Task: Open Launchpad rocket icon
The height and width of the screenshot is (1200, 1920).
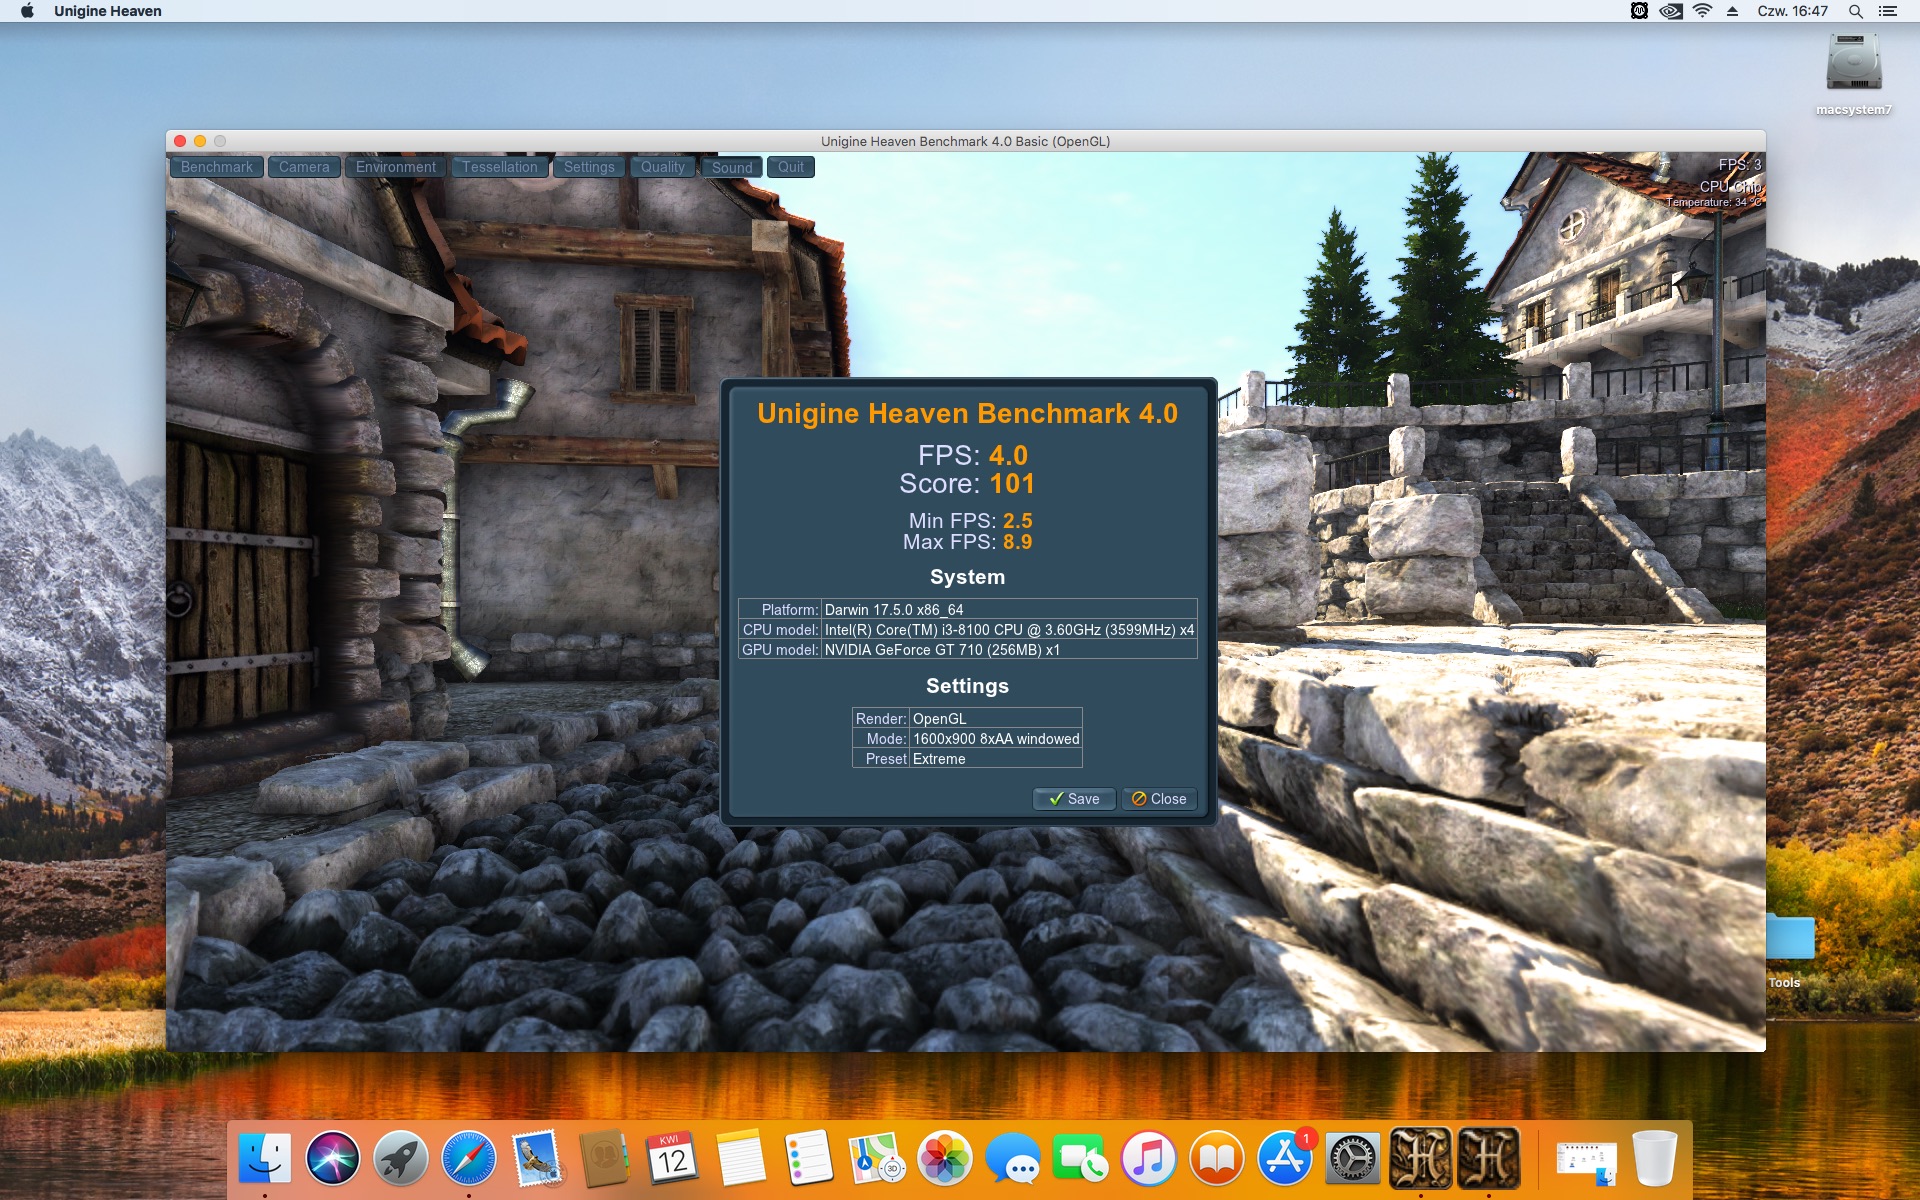Action: (400, 1159)
